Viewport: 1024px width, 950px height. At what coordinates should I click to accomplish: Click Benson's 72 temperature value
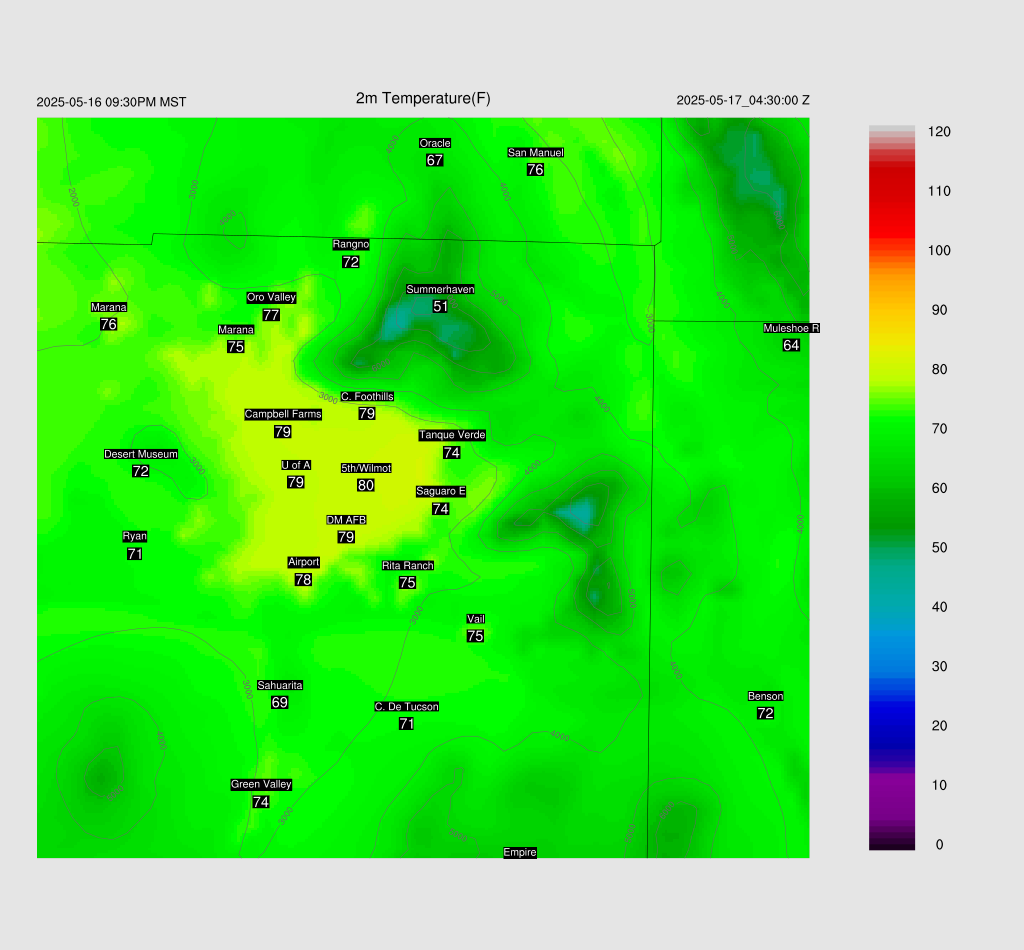coord(765,713)
